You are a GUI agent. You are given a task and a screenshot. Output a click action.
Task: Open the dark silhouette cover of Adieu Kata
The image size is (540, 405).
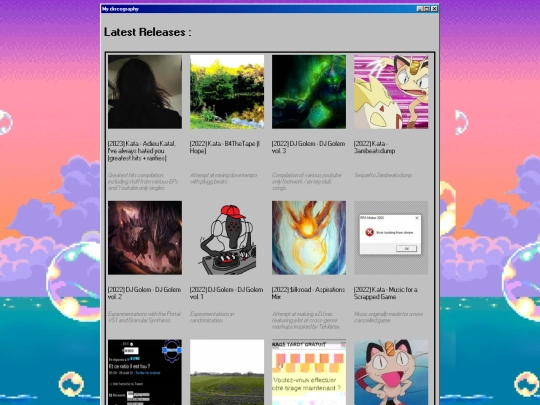coord(145,92)
